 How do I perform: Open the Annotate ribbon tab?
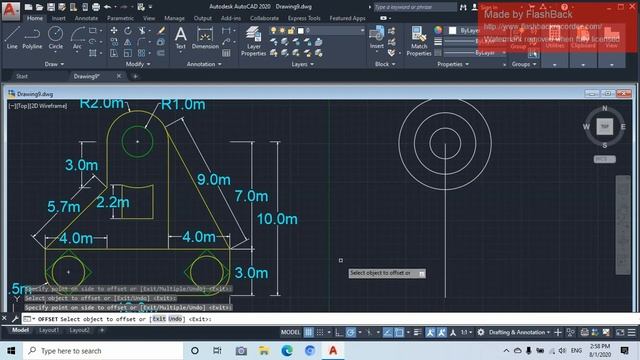pos(86,18)
